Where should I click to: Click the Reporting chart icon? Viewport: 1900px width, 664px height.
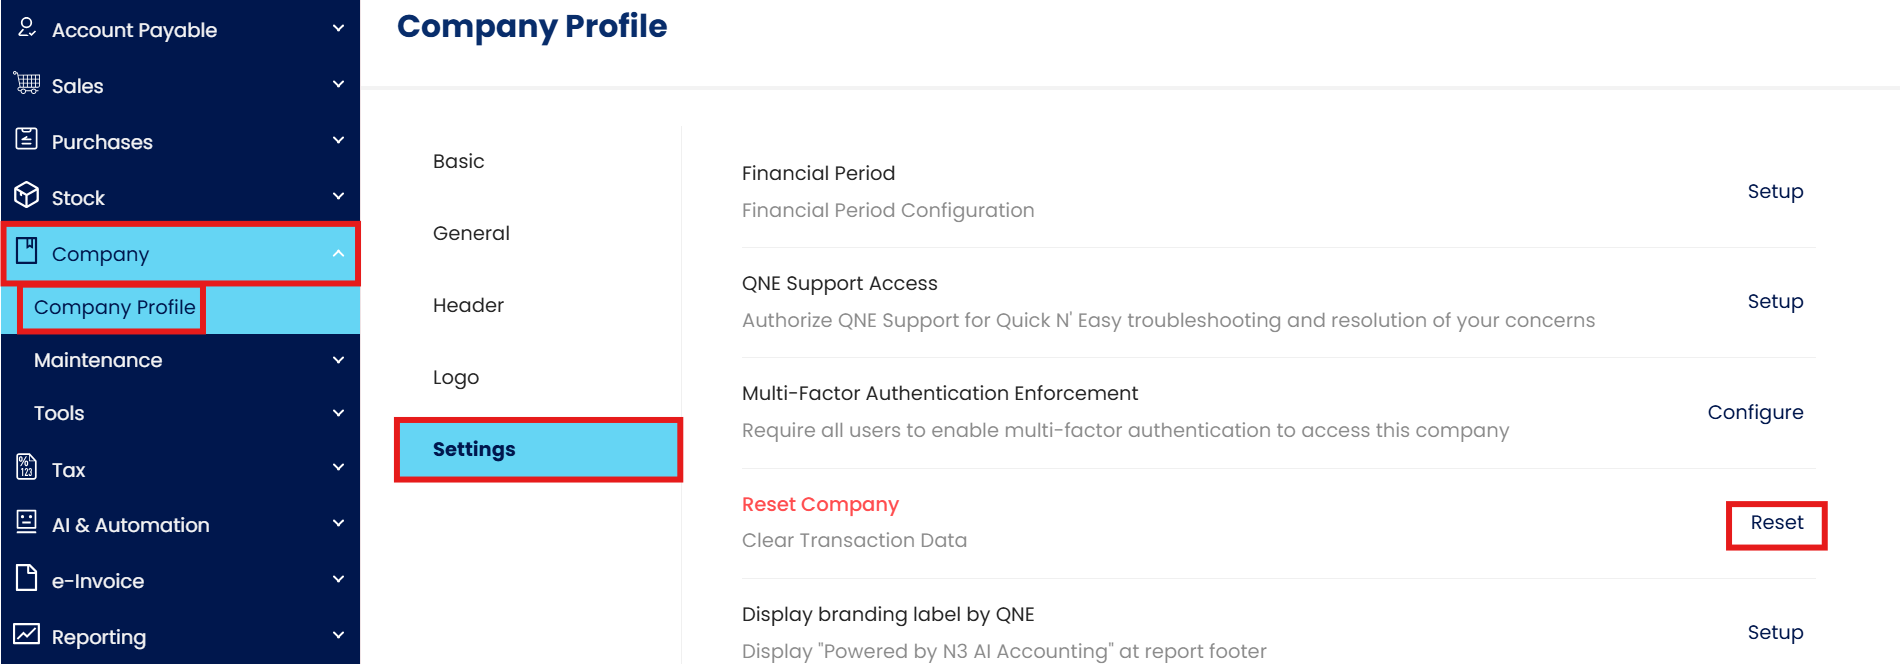27,634
